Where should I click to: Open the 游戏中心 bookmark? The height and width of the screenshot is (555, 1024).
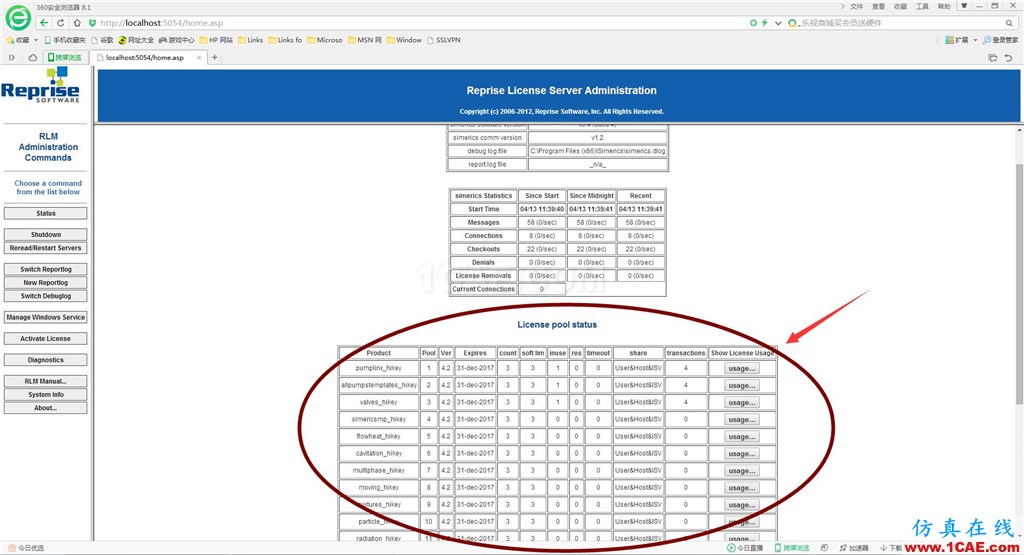176,40
